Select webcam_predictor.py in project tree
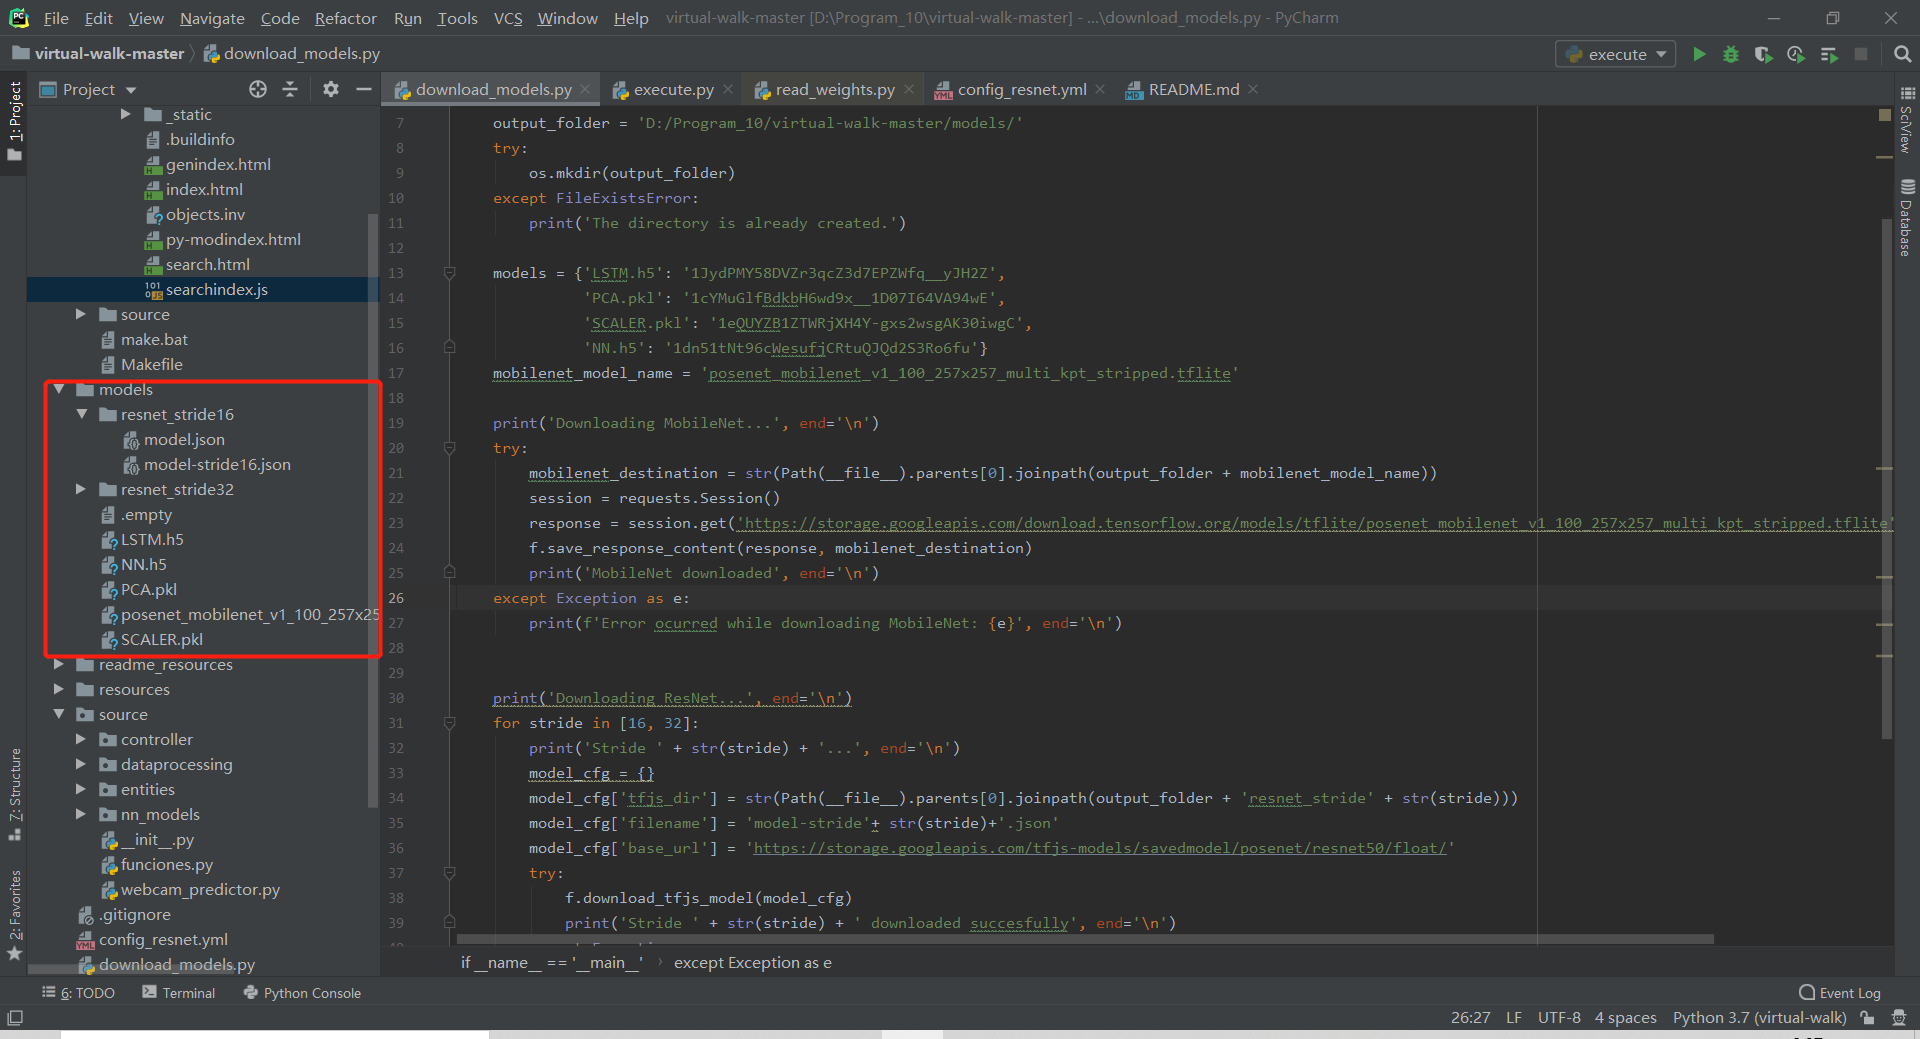1920x1039 pixels. coord(200,889)
